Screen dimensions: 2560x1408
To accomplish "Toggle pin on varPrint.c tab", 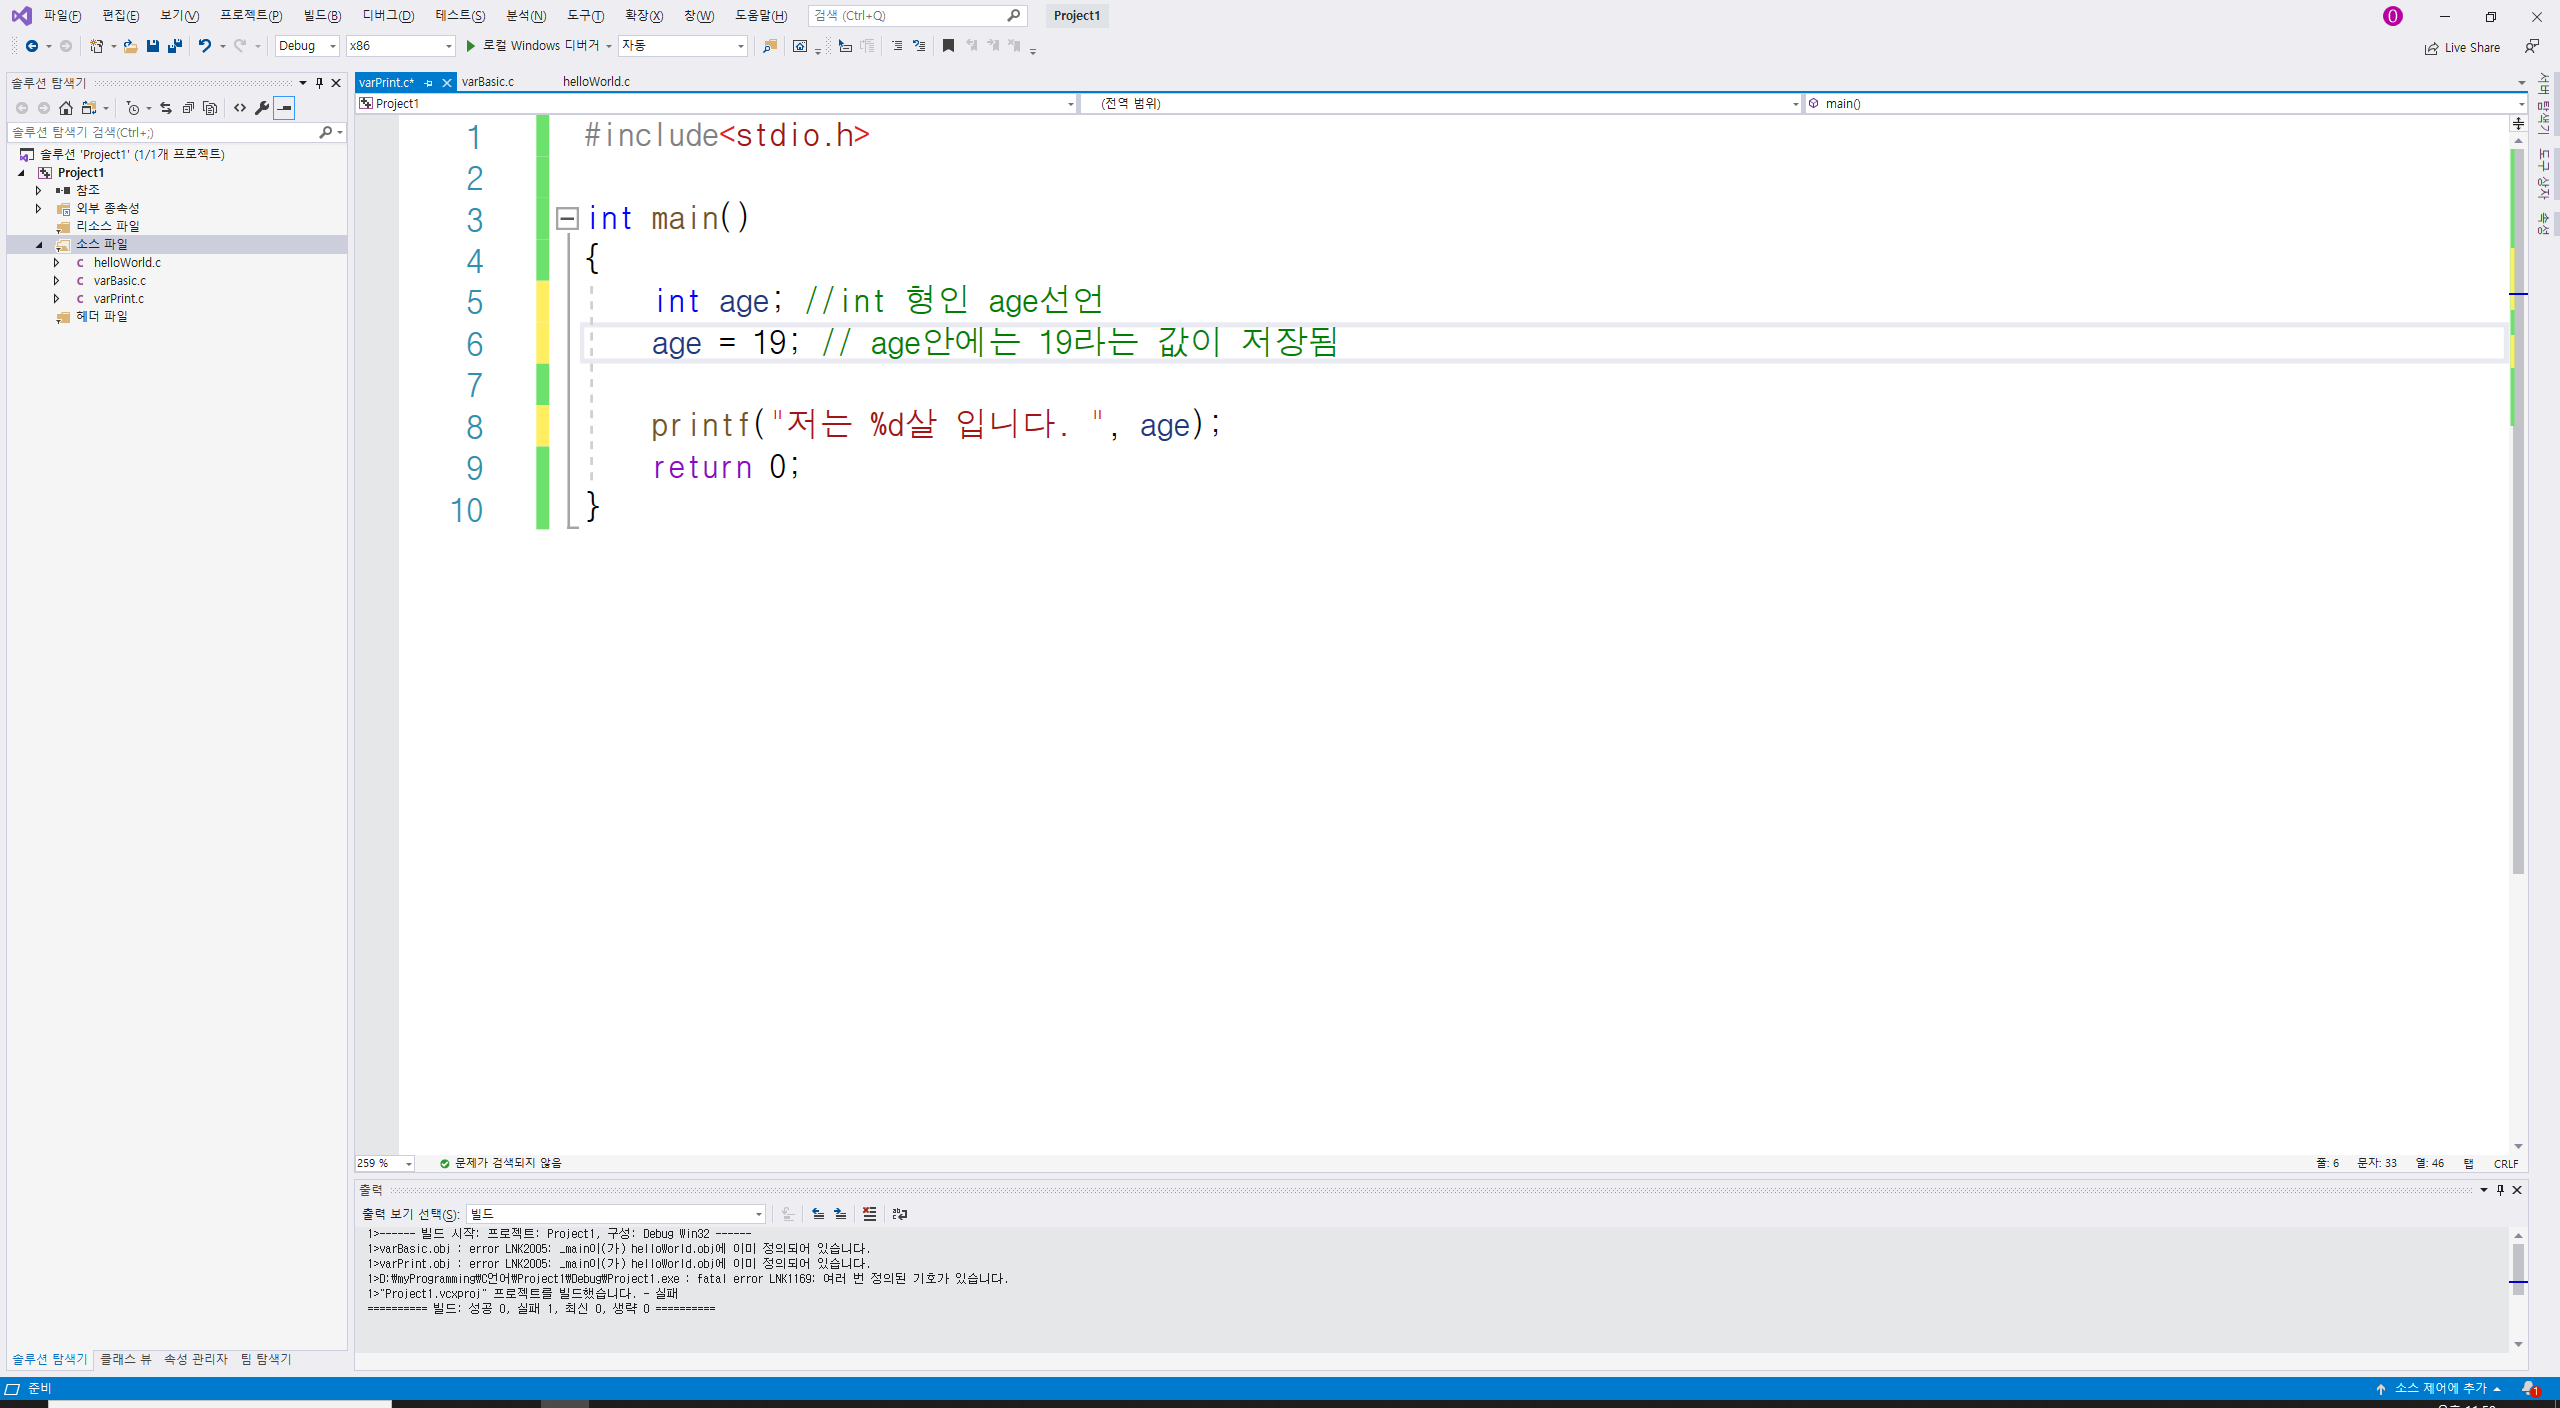I will pos(428,83).
